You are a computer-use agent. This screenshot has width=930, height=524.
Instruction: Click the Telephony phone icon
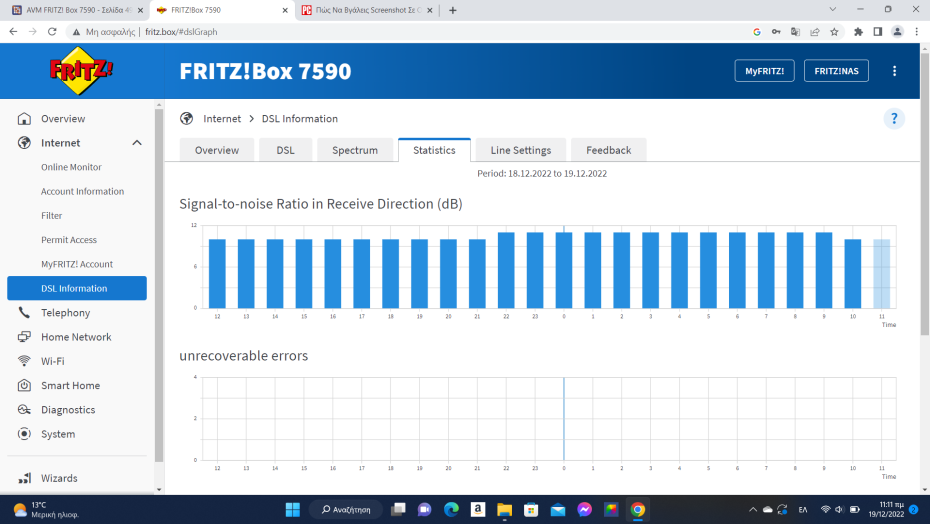(x=24, y=313)
